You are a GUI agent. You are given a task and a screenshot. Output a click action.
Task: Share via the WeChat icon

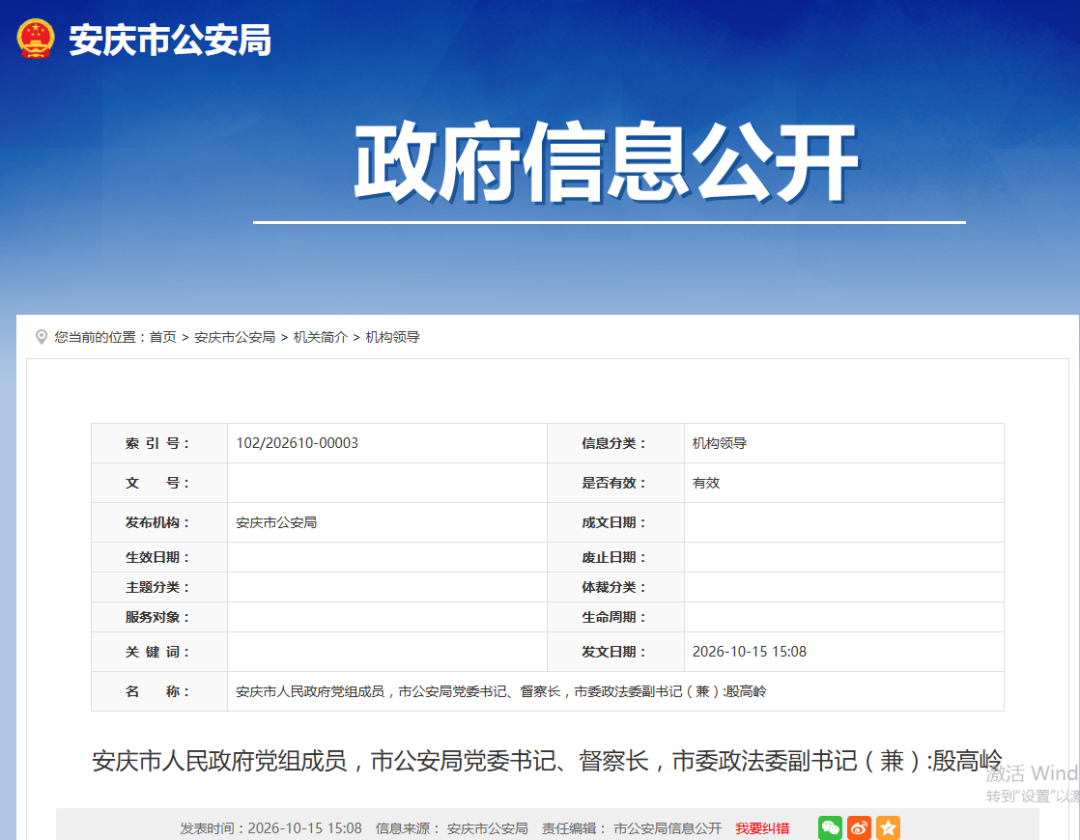(x=830, y=828)
